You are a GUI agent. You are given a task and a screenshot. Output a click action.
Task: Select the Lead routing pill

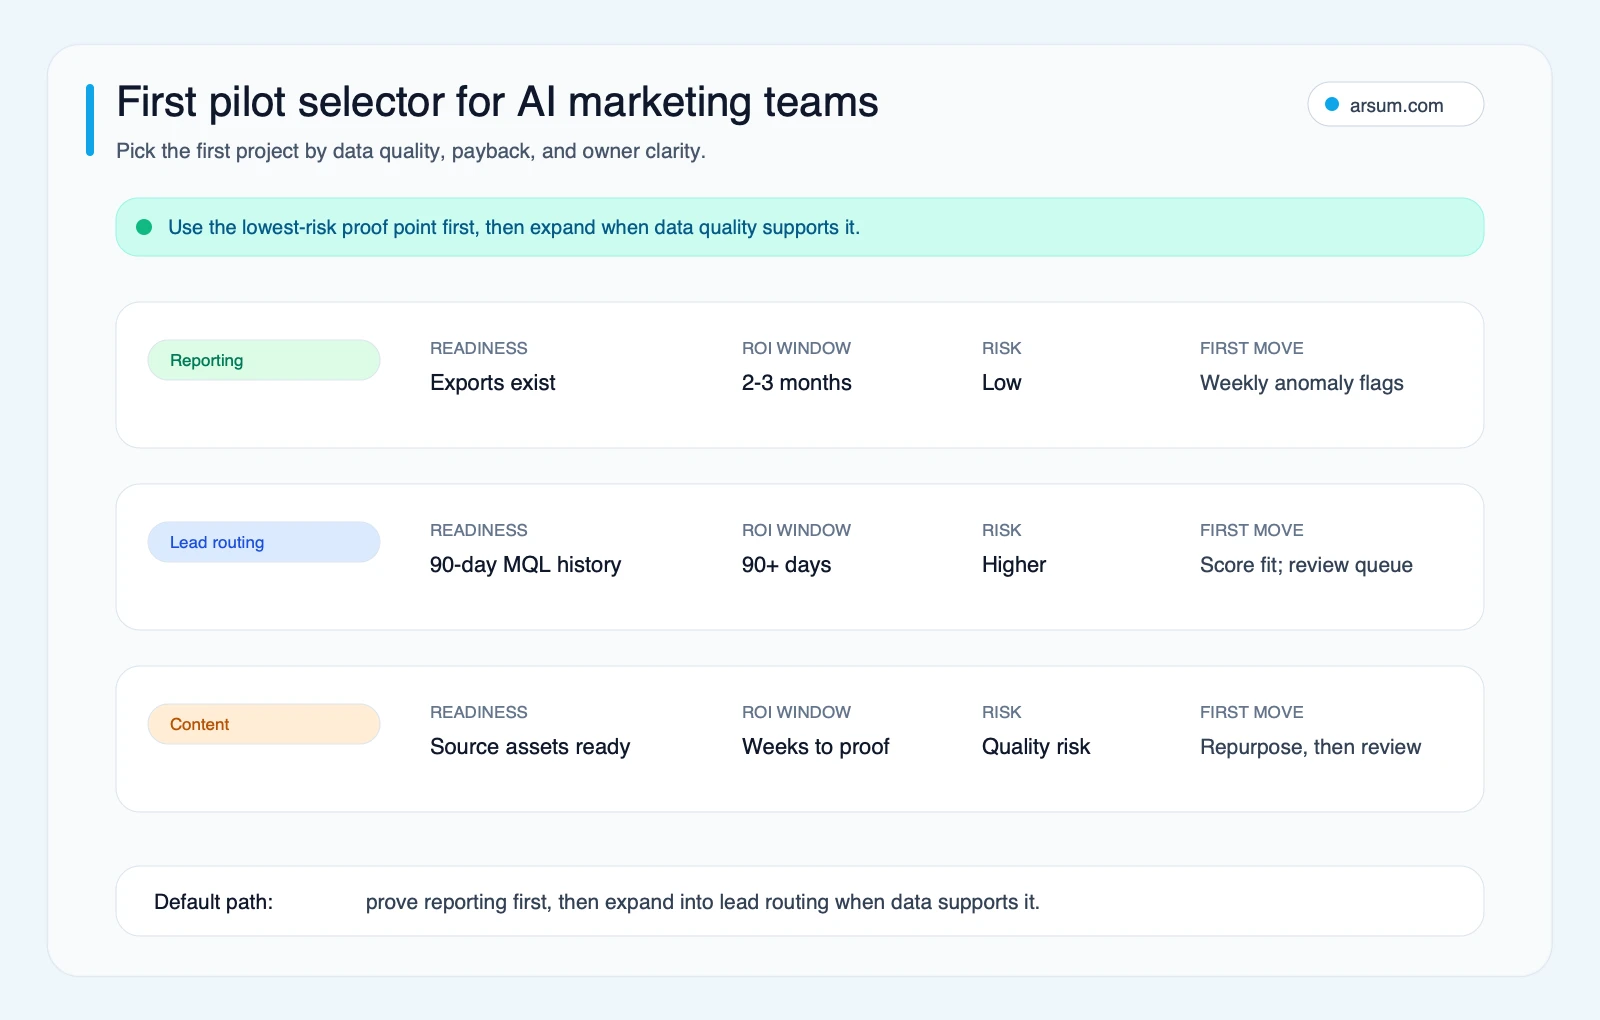click(264, 542)
